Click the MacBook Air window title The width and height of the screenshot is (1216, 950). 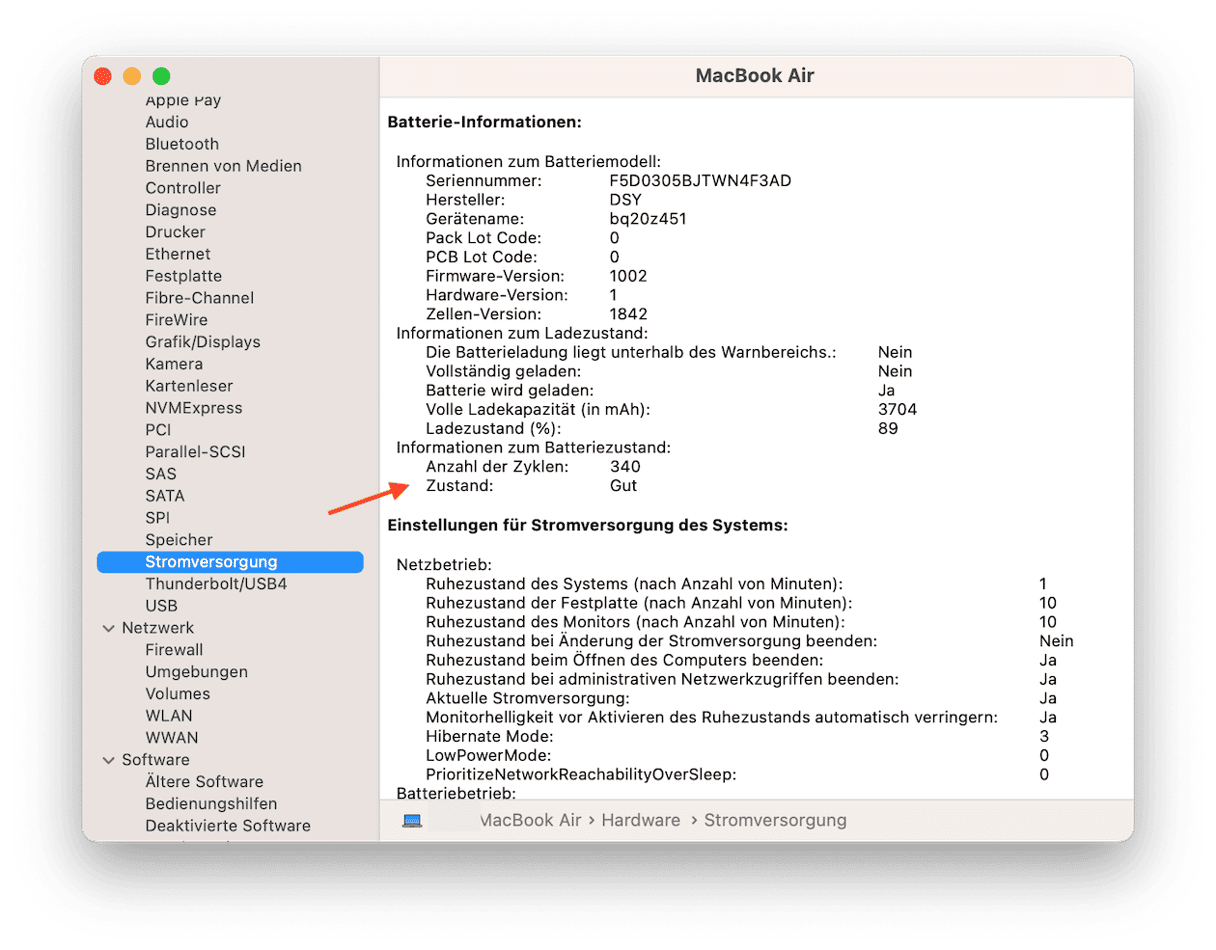coord(755,76)
